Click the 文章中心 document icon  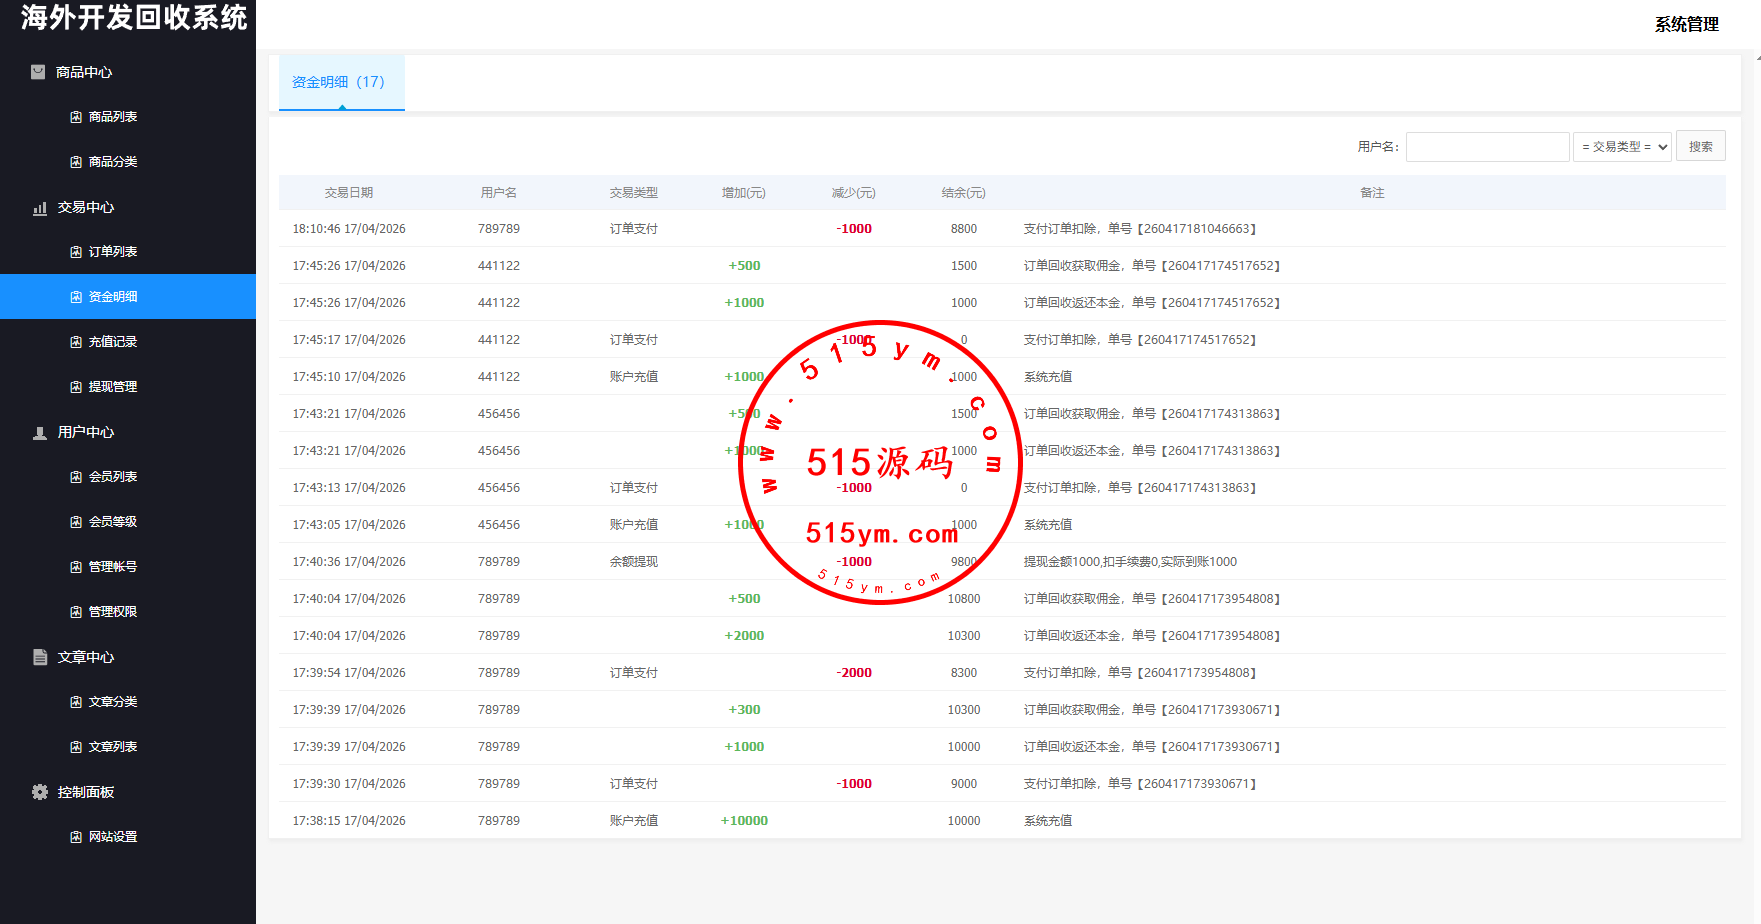40,657
